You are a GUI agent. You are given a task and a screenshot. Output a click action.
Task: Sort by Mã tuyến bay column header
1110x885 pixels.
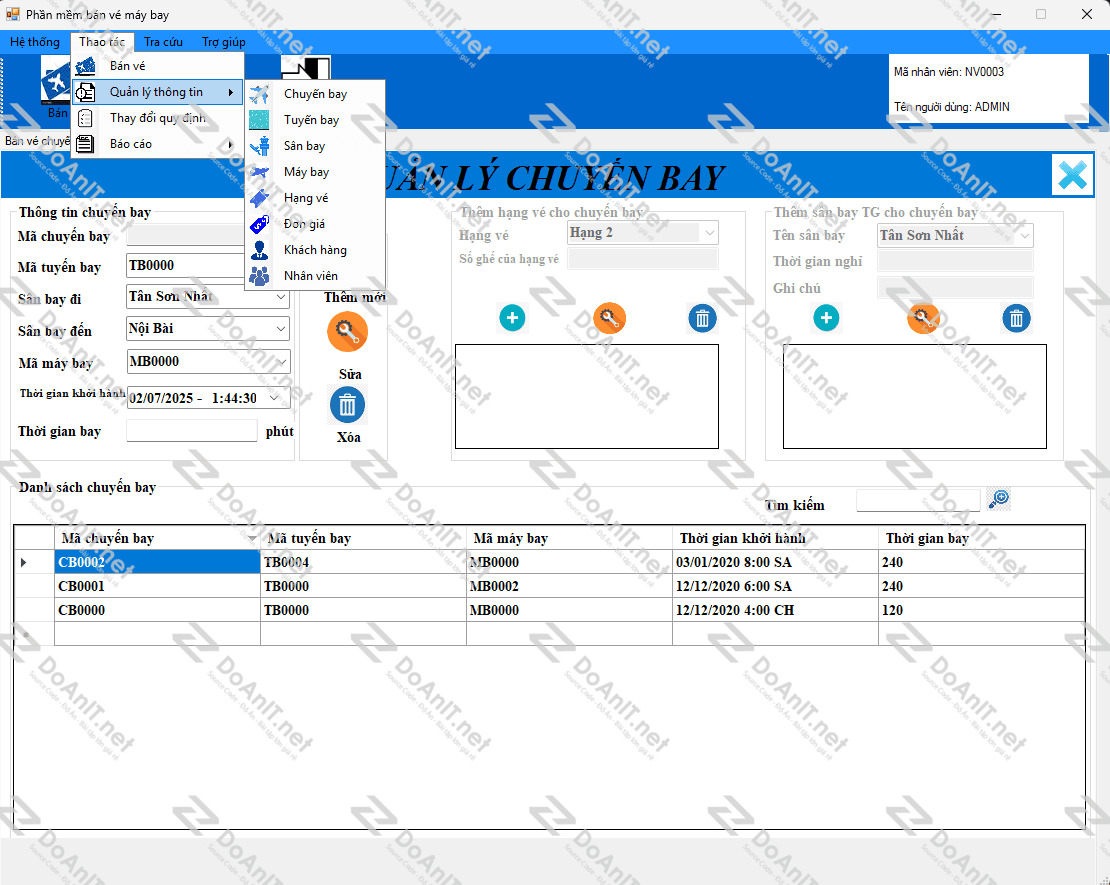pos(363,538)
